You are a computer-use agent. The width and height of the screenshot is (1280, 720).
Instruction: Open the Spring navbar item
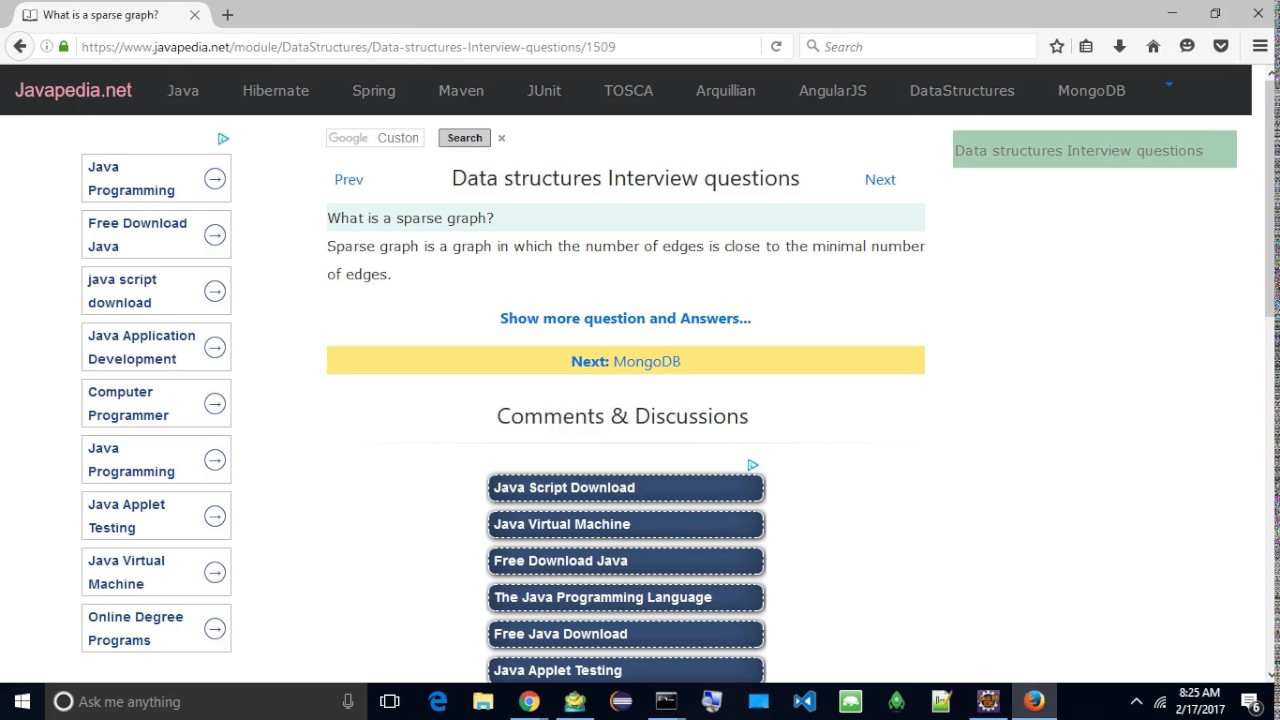(374, 90)
